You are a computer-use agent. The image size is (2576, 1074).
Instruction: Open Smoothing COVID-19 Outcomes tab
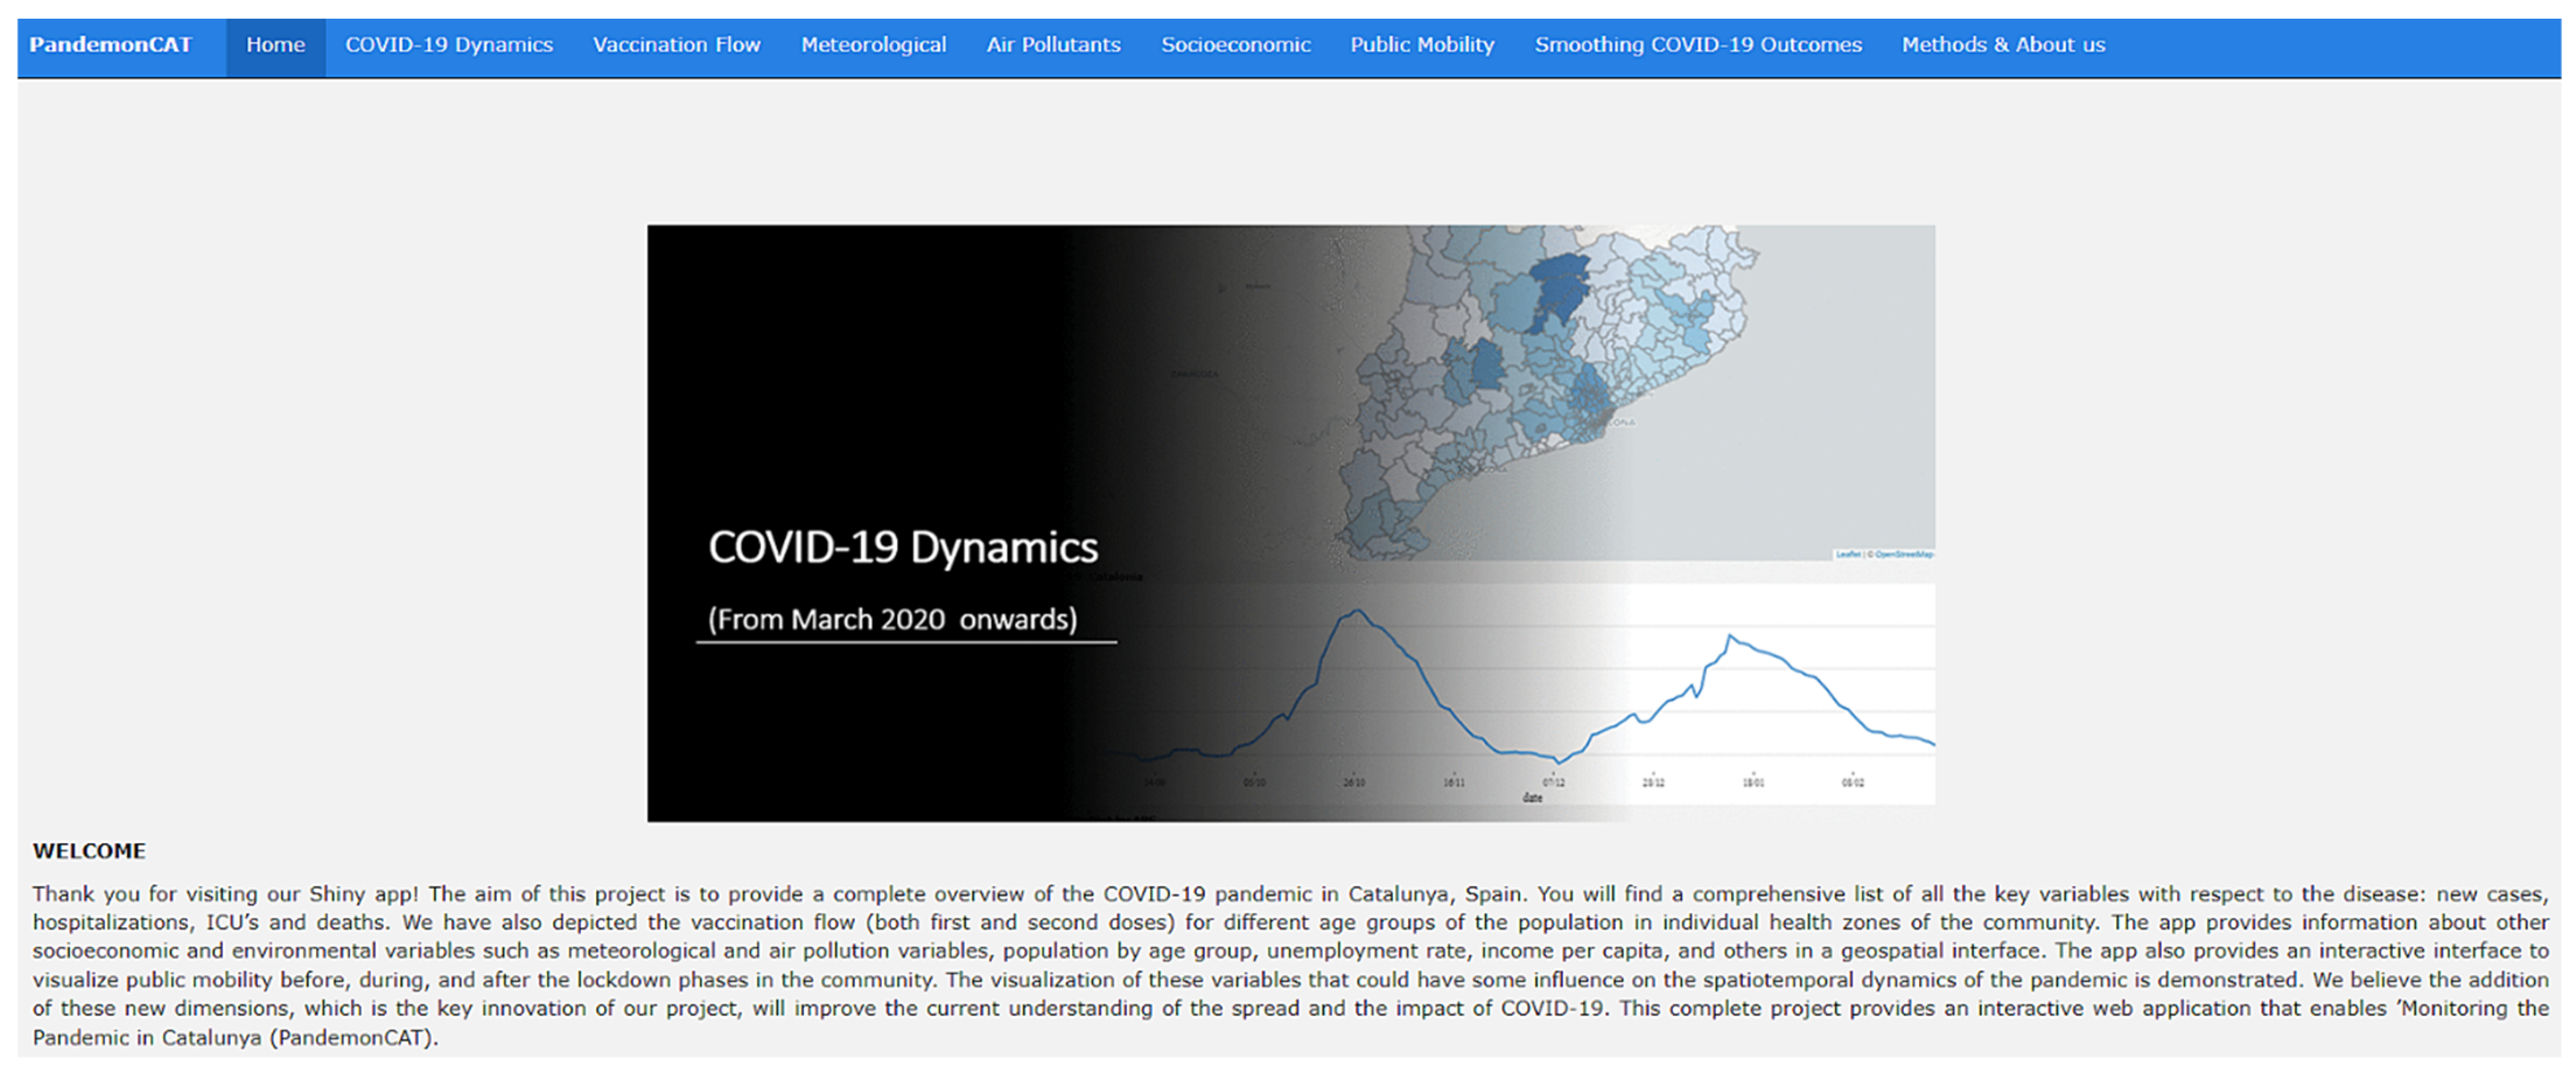pos(1698,45)
